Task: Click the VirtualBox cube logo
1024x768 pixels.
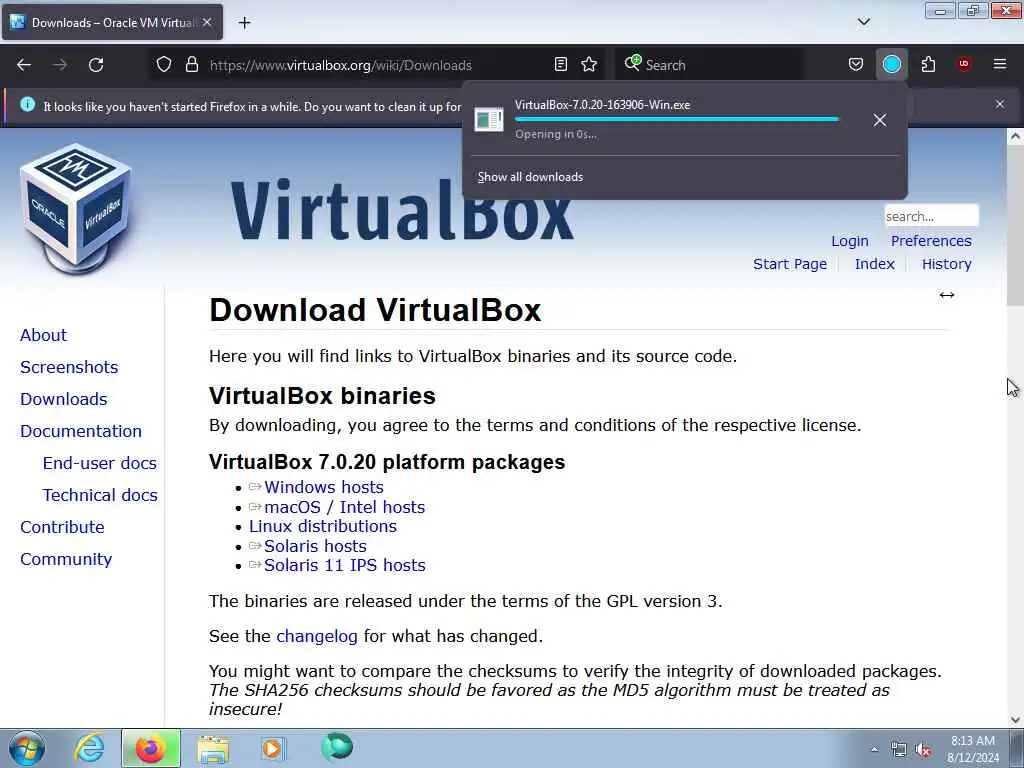Action: [x=75, y=209]
